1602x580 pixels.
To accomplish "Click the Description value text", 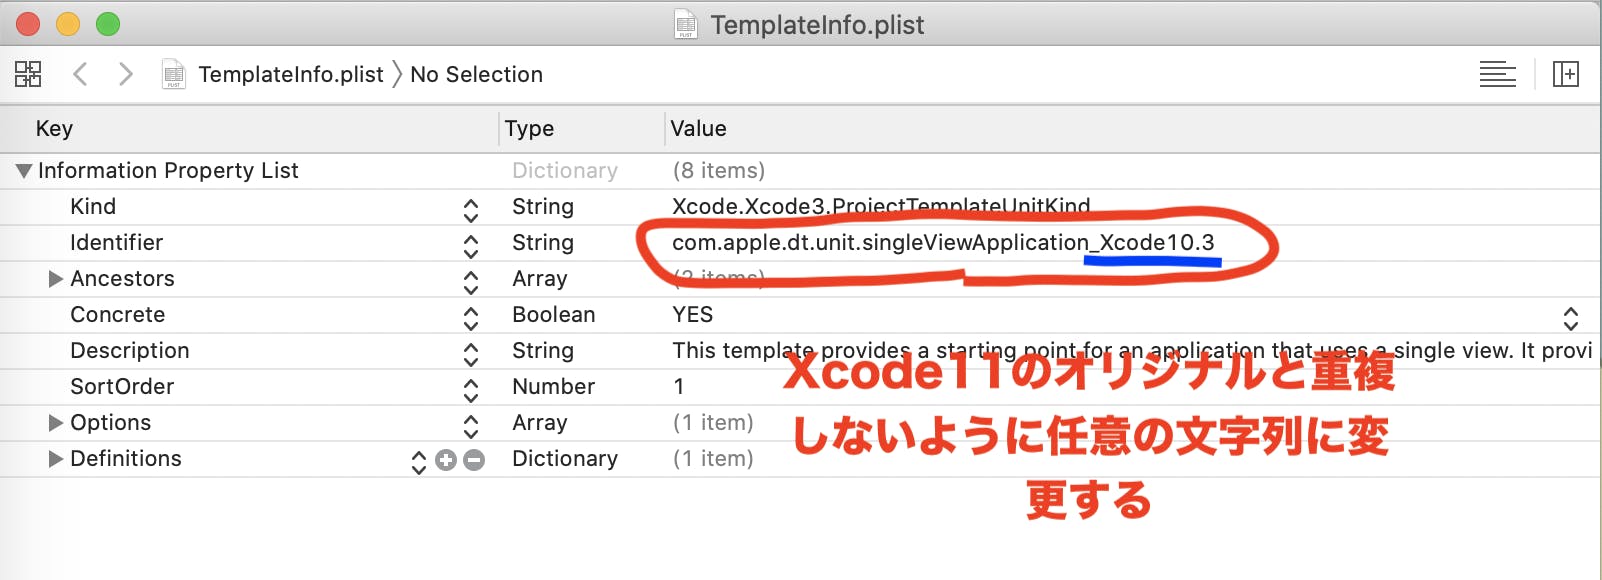I will 1132,351.
